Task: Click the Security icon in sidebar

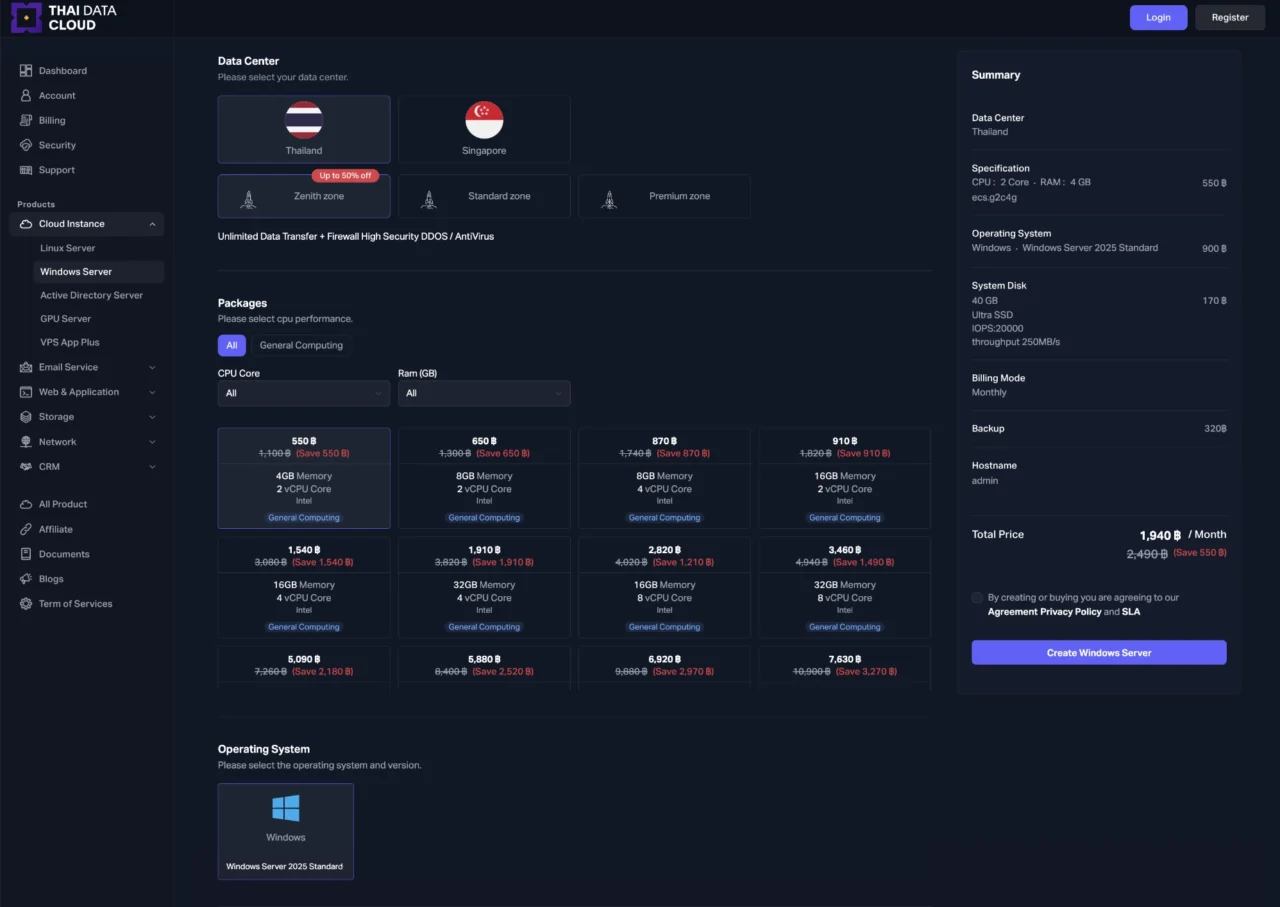Action: click(26, 145)
